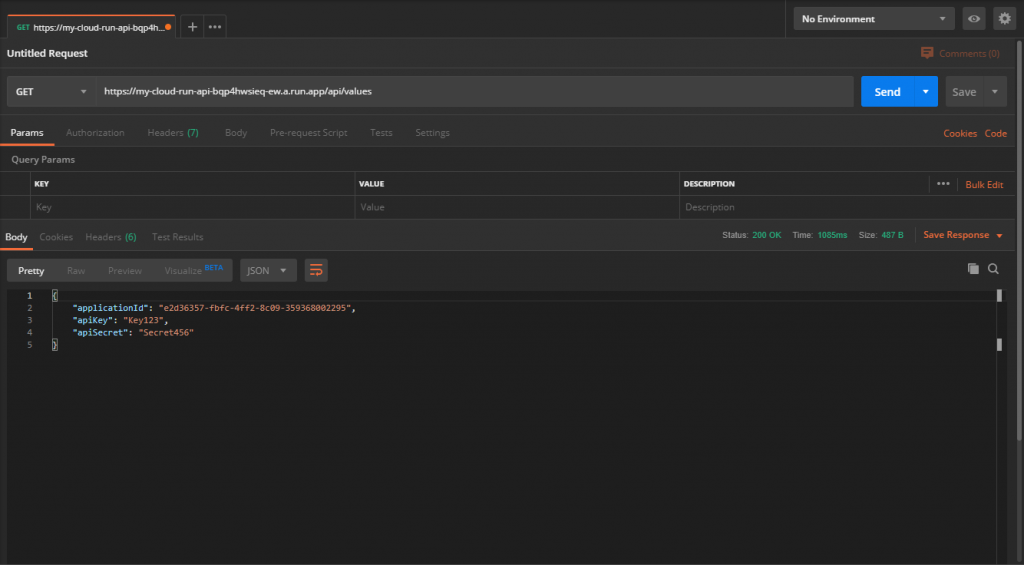Click the Untitled Request title

pyautogui.click(x=47, y=53)
